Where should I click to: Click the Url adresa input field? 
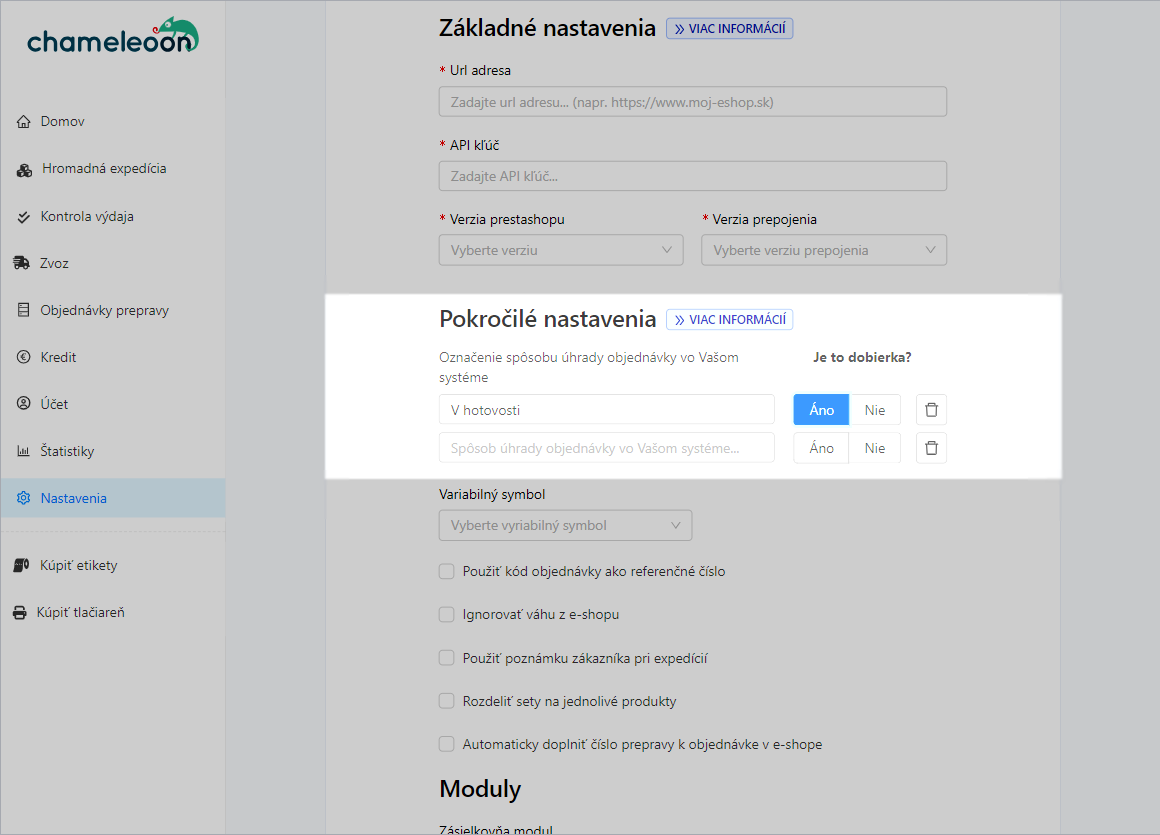(692, 101)
